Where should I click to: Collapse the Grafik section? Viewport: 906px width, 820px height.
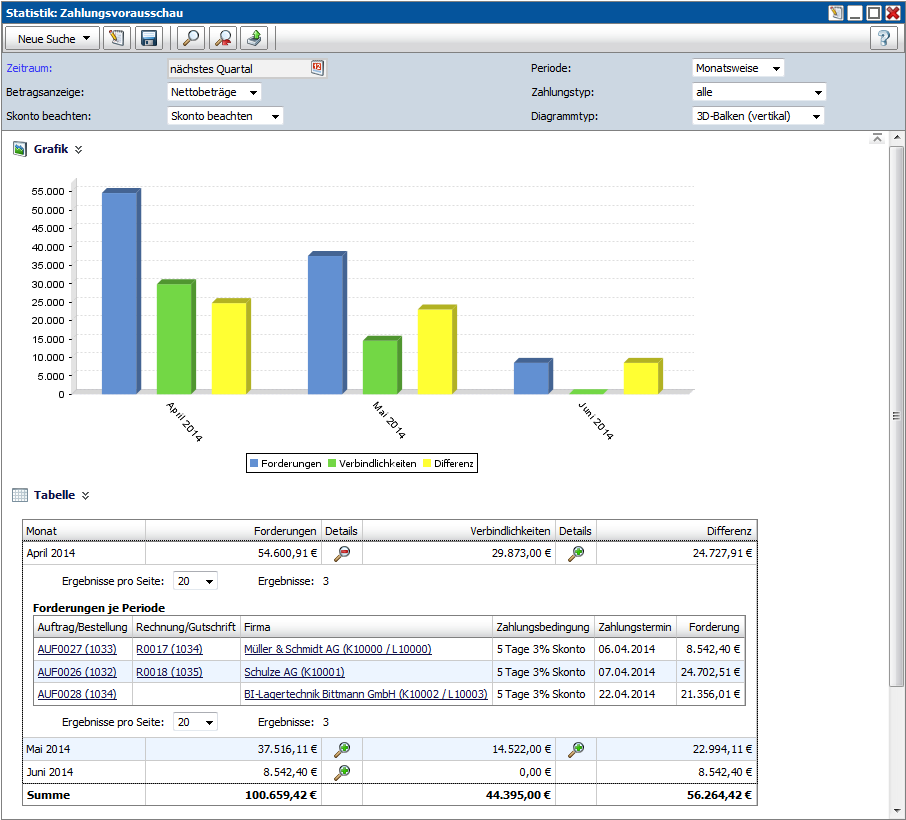(x=79, y=149)
